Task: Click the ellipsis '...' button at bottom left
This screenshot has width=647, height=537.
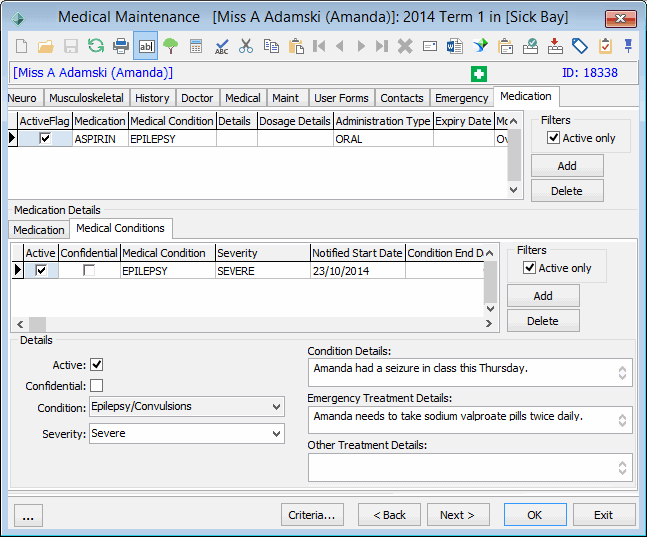Action: pos(28,516)
